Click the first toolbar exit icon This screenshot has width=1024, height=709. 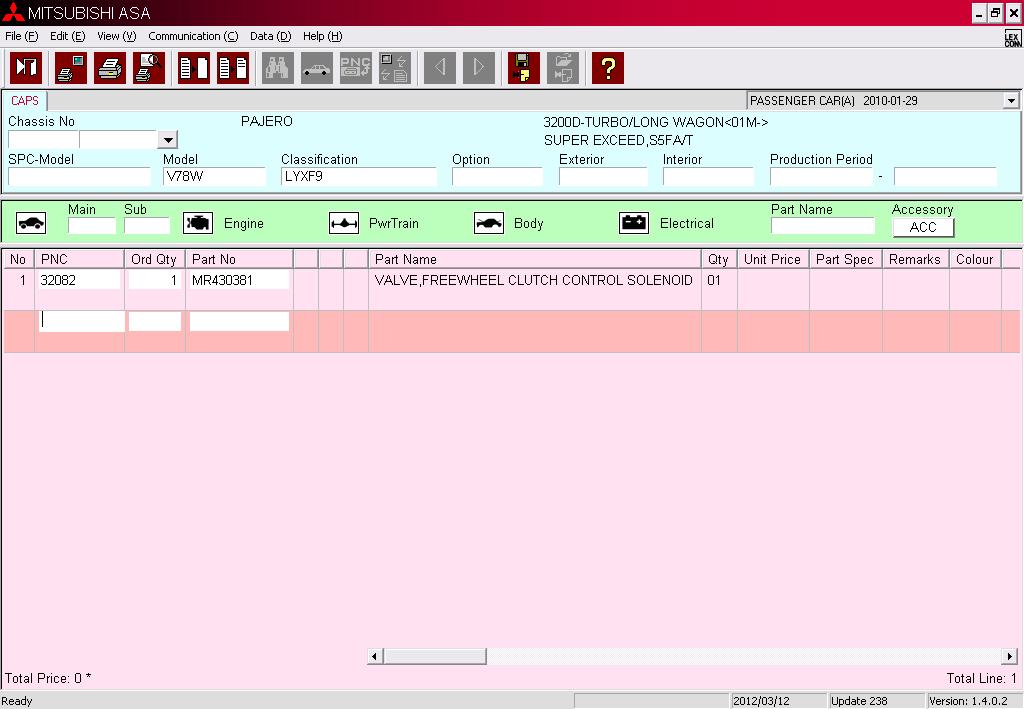(x=26, y=68)
